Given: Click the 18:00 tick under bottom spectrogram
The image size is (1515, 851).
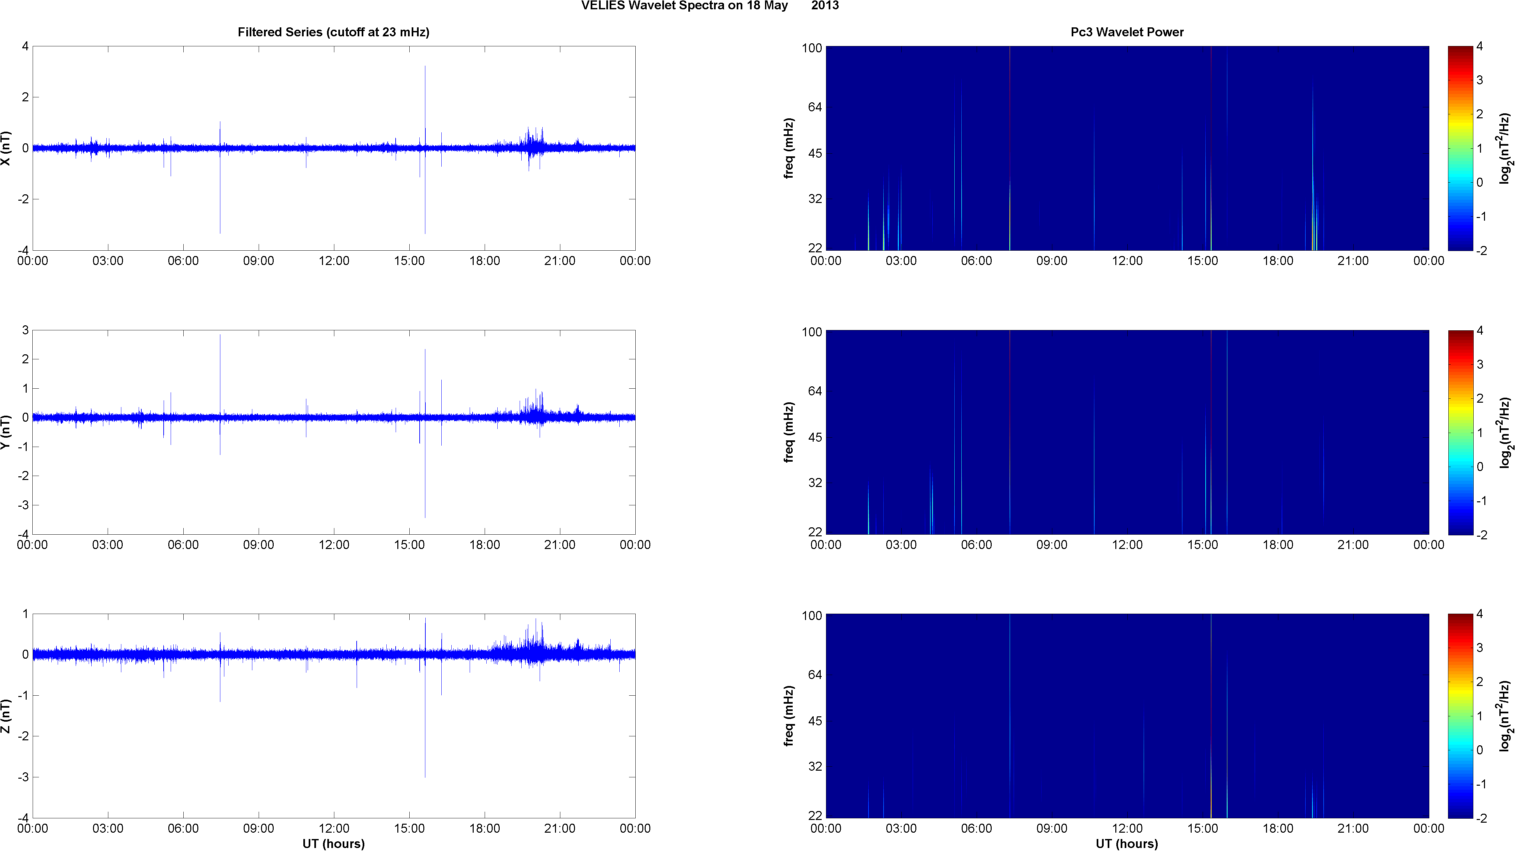Looking at the screenshot, I should coord(1278,828).
